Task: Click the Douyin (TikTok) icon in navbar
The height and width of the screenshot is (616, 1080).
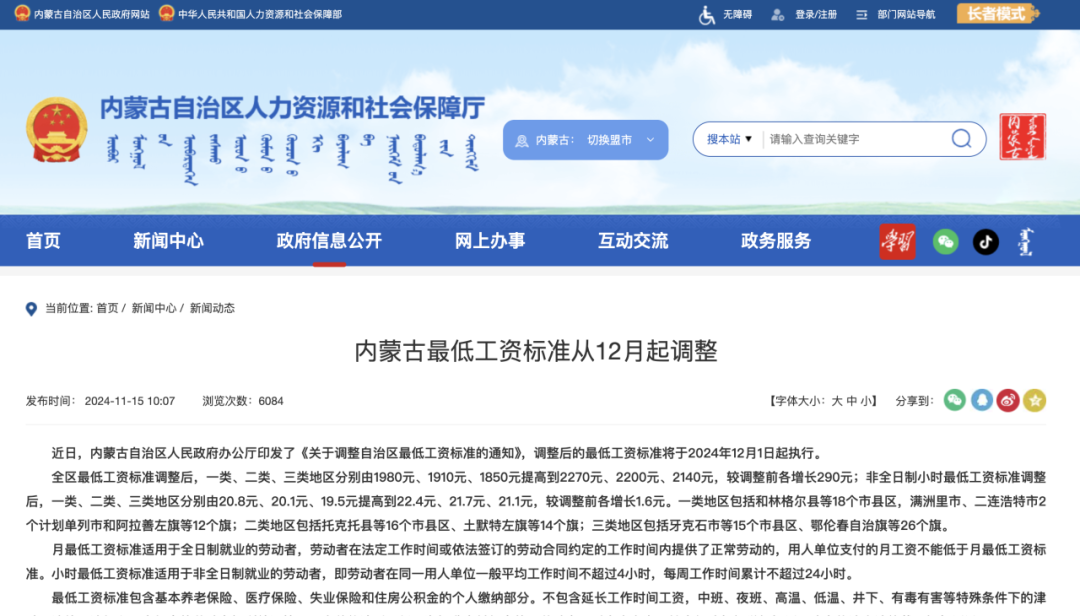Action: pyautogui.click(x=985, y=241)
